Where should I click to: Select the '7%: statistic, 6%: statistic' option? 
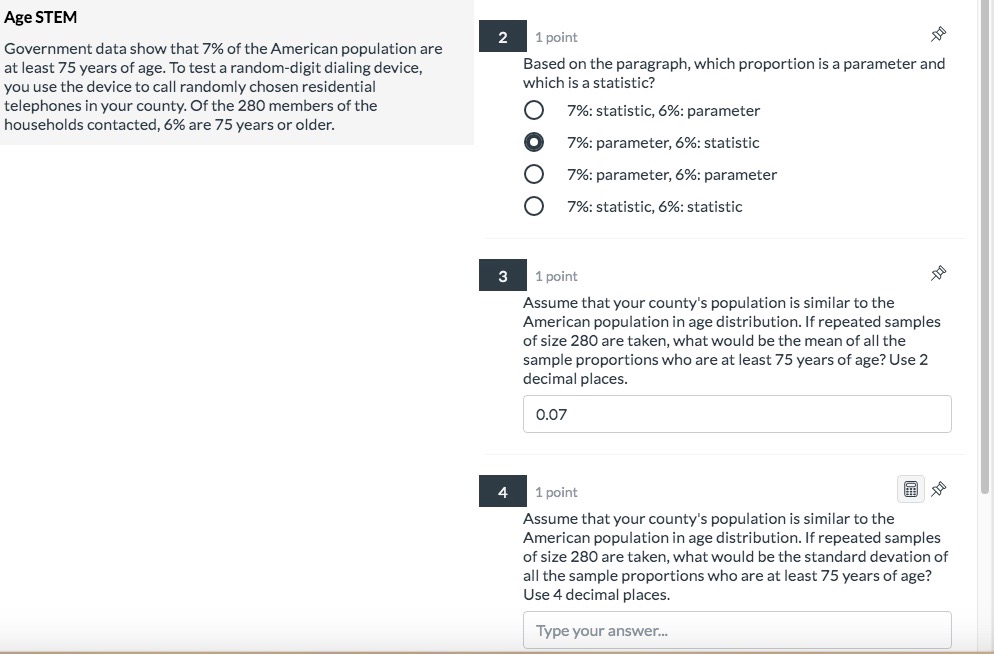coord(534,206)
